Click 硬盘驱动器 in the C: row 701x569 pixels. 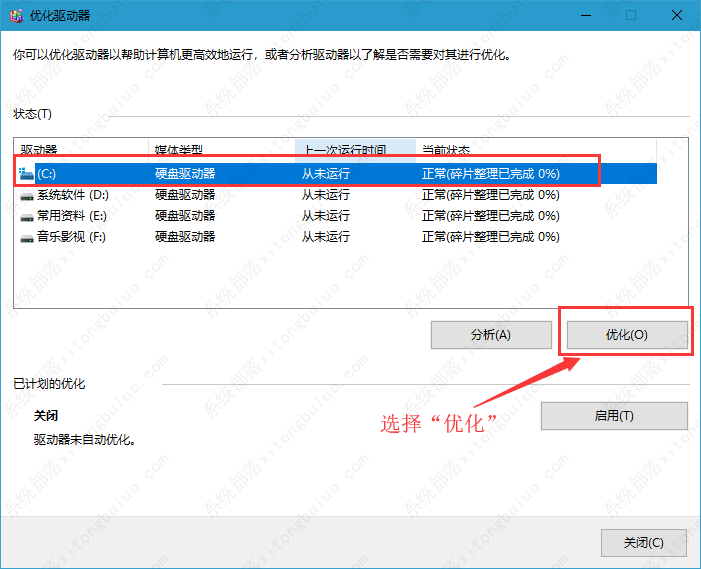(x=185, y=173)
